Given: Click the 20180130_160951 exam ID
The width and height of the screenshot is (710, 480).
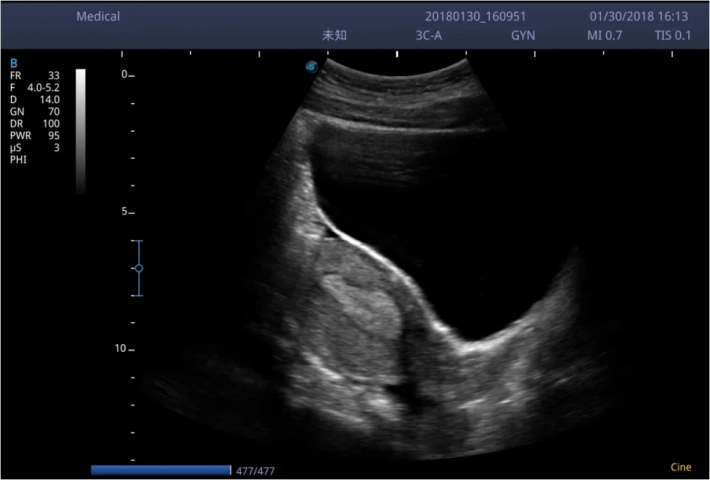Looking at the screenshot, I should (475, 17).
